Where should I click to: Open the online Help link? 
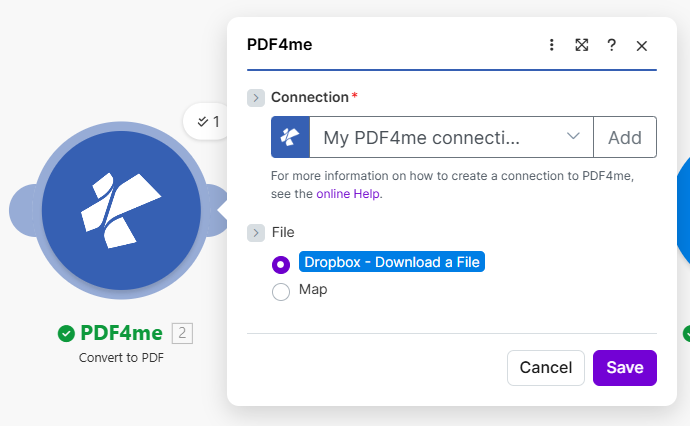349,194
